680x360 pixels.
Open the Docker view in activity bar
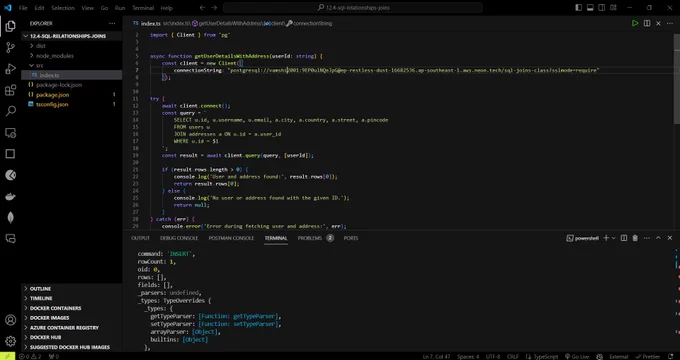click(10, 196)
